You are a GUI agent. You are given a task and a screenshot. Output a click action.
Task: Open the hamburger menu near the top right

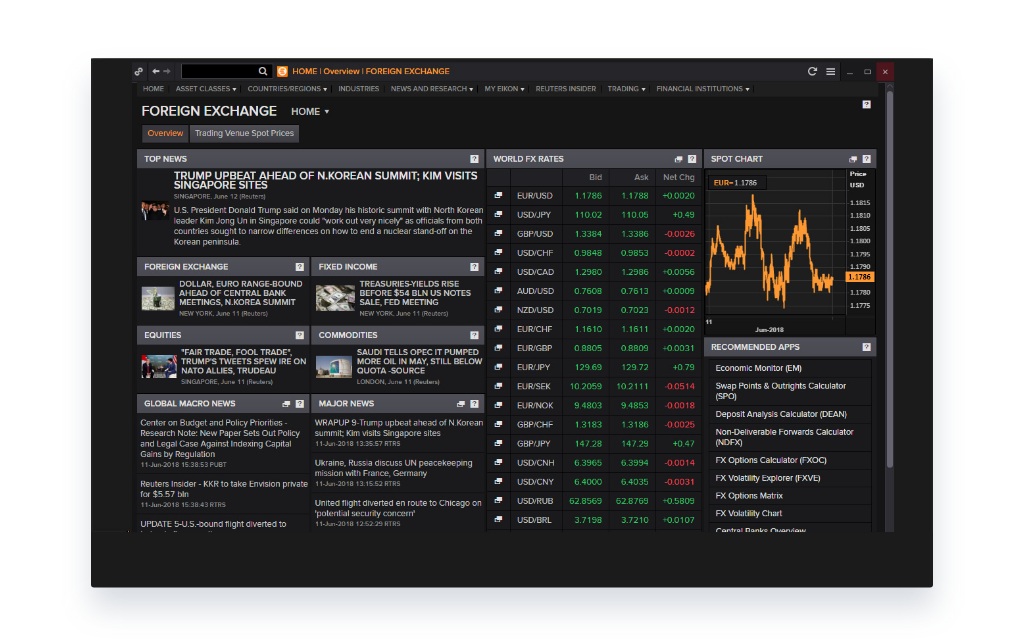coord(831,71)
